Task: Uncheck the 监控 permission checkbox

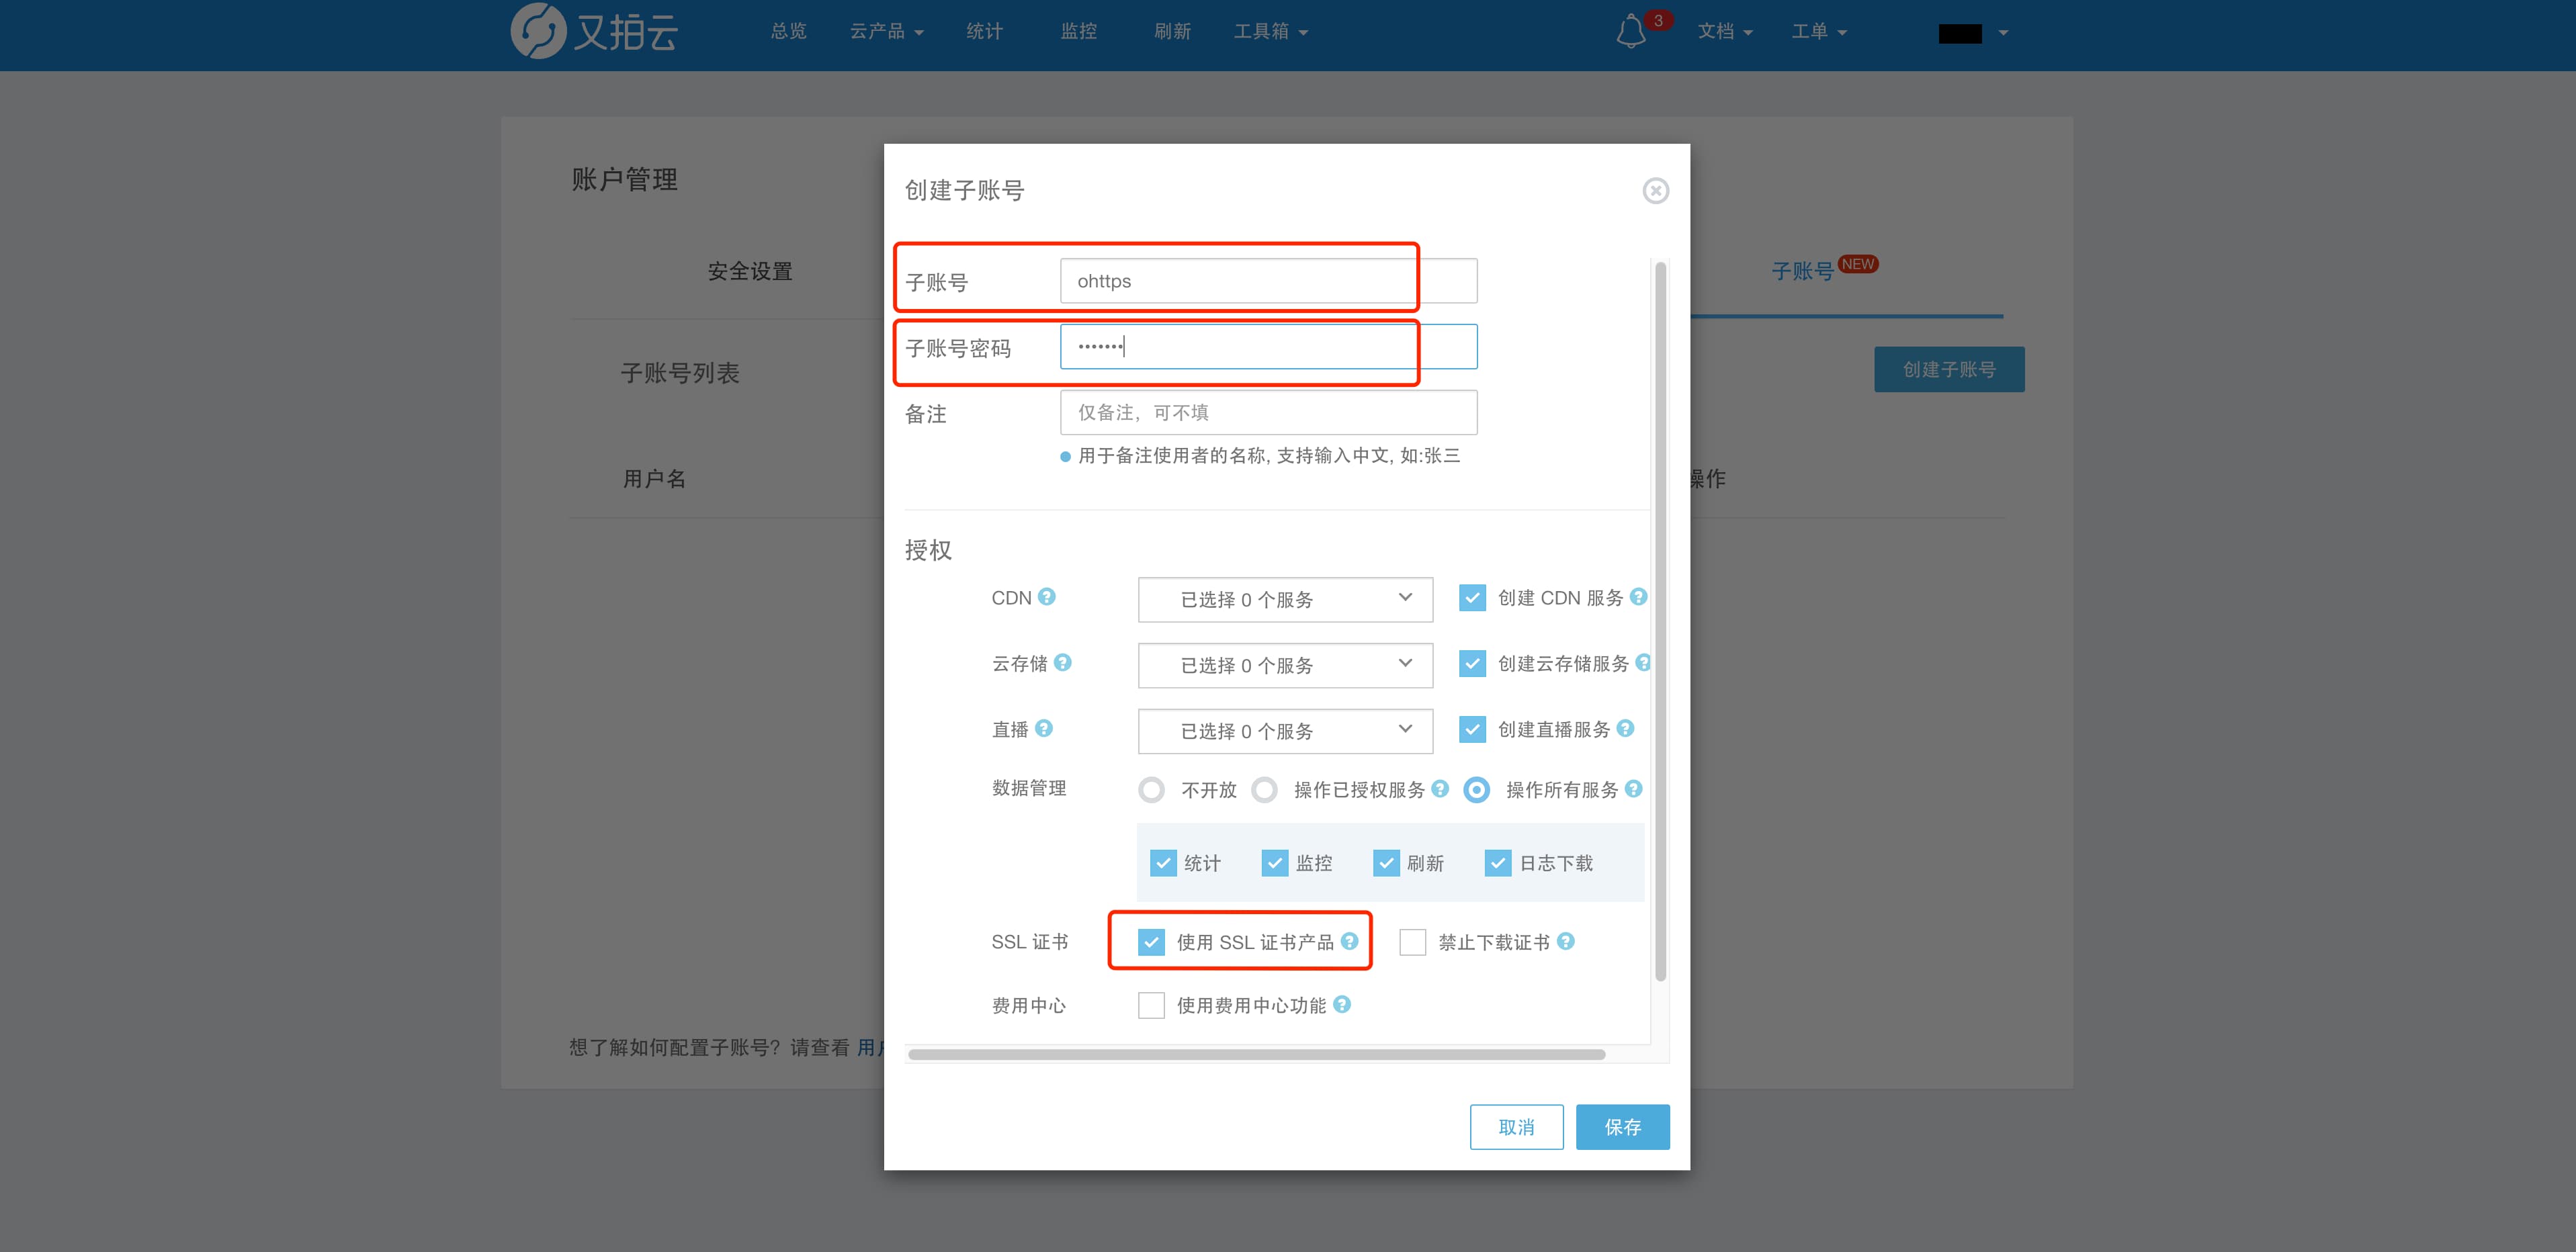Action: coord(1275,863)
